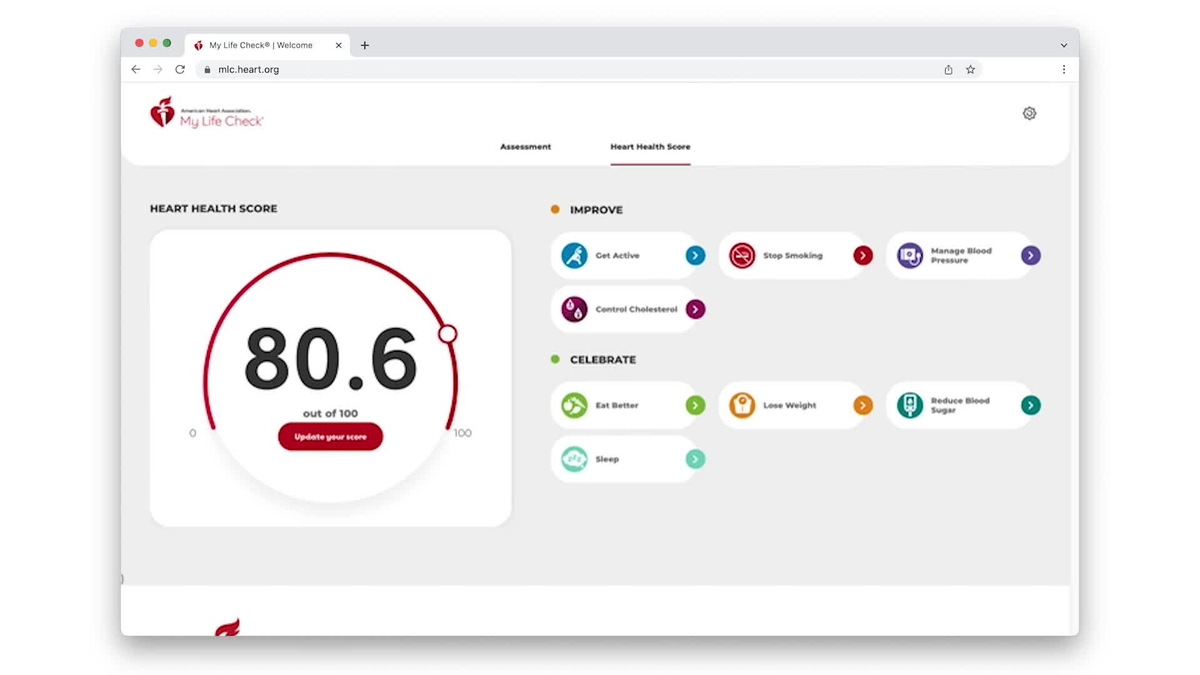Click the Stop Smoking label
1200x675 pixels.
[792, 256]
